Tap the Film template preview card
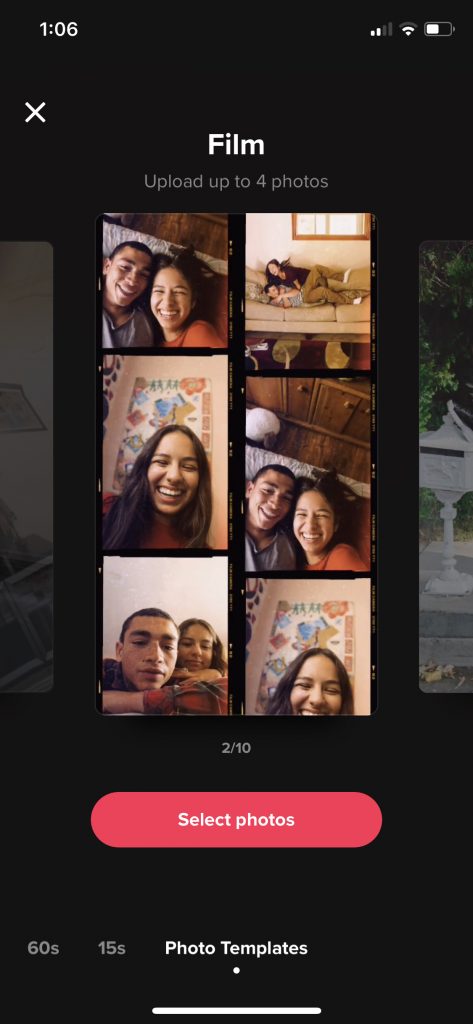Screen dimensions: 473x1024 point(236,464)
